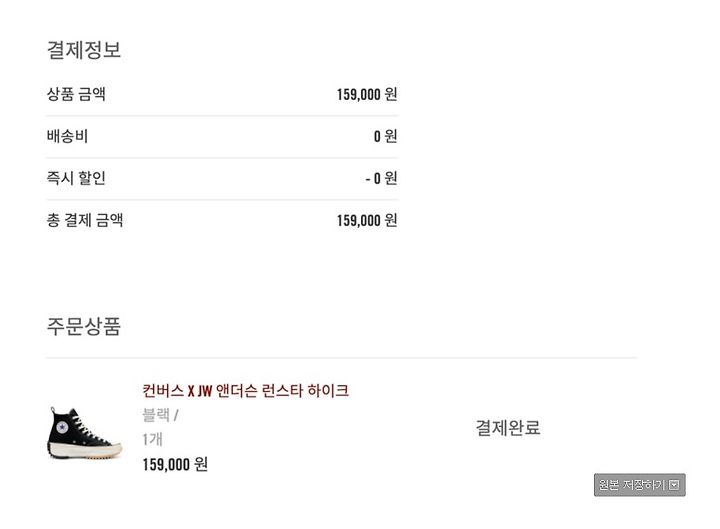
Task: Click the 주문상품 section heading
Action: 84,326
